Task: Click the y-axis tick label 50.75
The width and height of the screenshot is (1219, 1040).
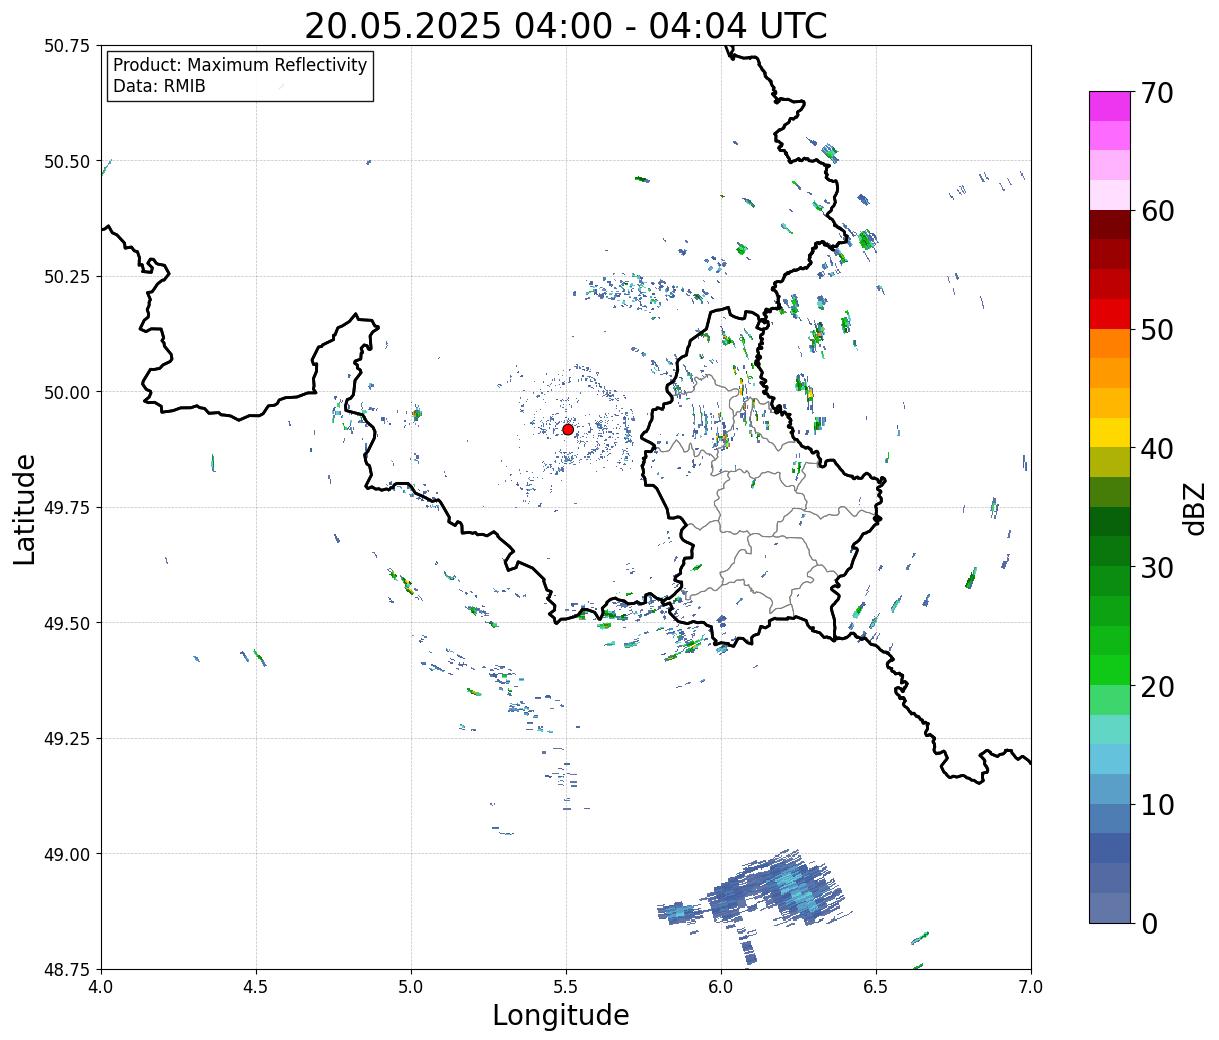Action: (67, 46)
